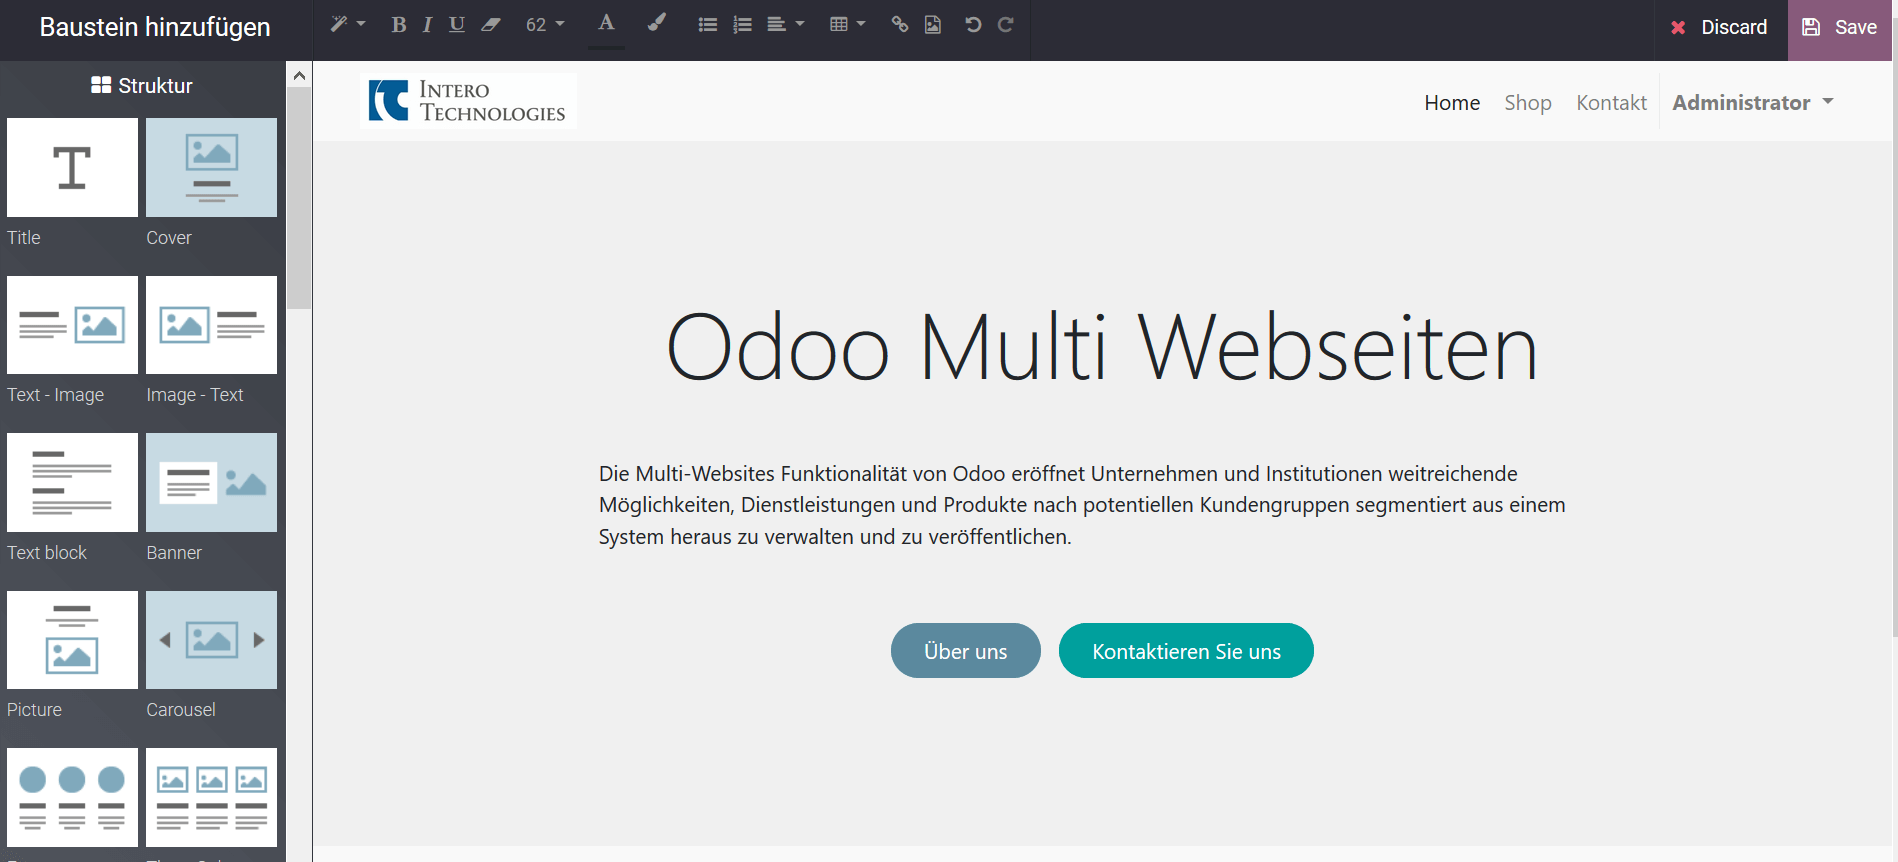Pick the Banner snippet
Viewport: 1898px width, 862px height.
(211, 482)
